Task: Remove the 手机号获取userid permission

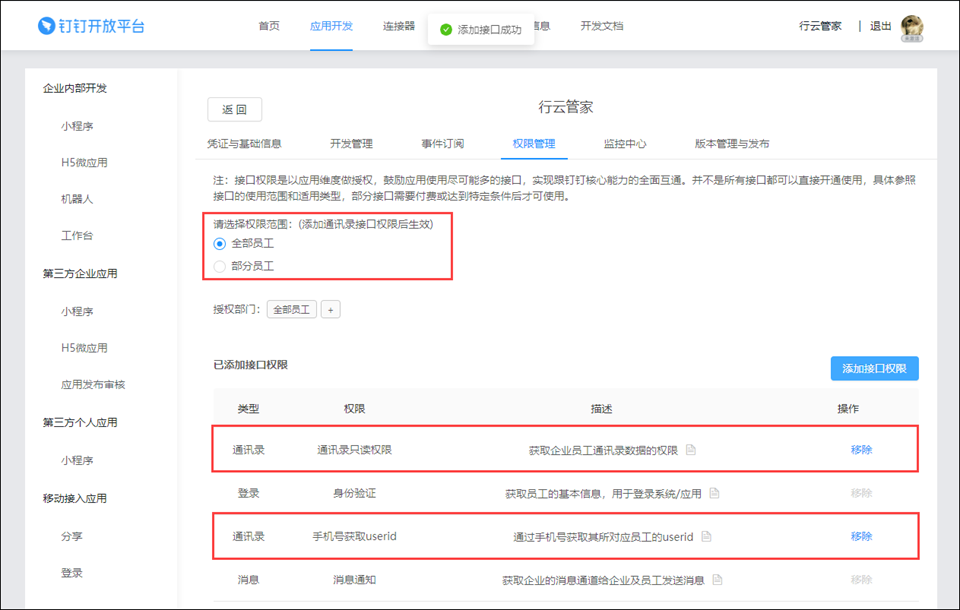Action: coord(861,537)
